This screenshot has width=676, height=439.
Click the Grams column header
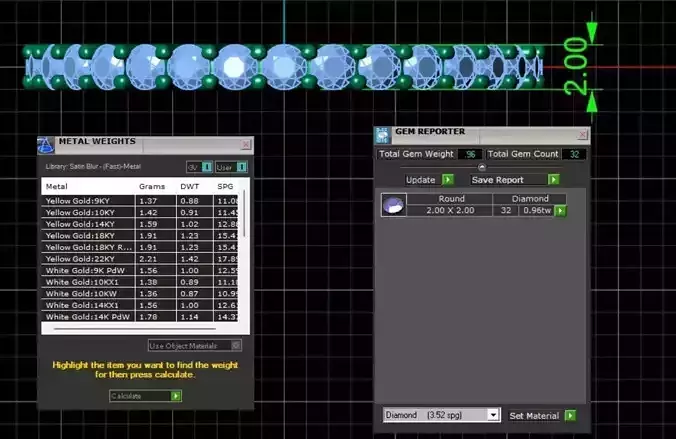coord(152,186)
